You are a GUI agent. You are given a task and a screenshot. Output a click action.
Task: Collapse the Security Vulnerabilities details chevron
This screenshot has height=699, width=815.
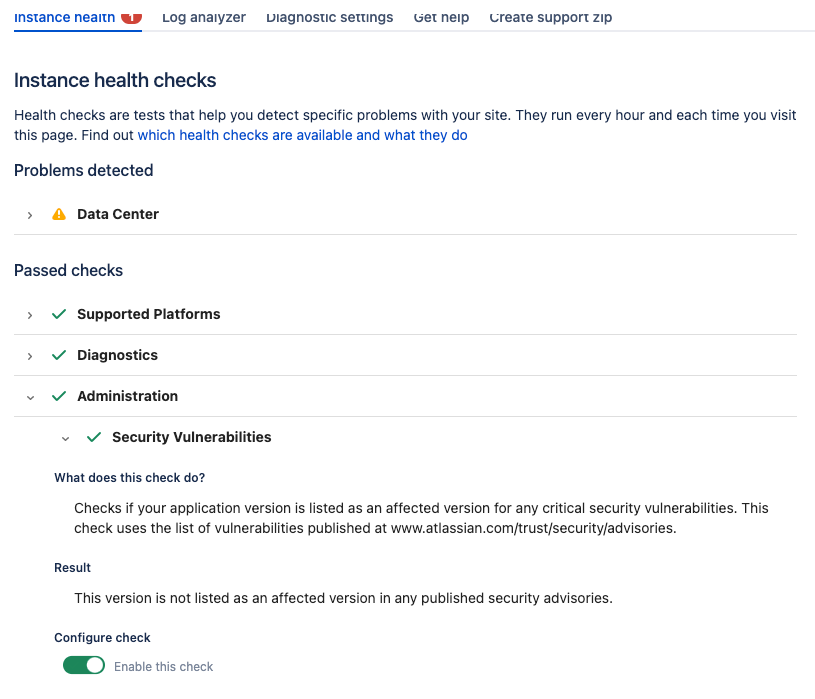[x=65, y=439]
